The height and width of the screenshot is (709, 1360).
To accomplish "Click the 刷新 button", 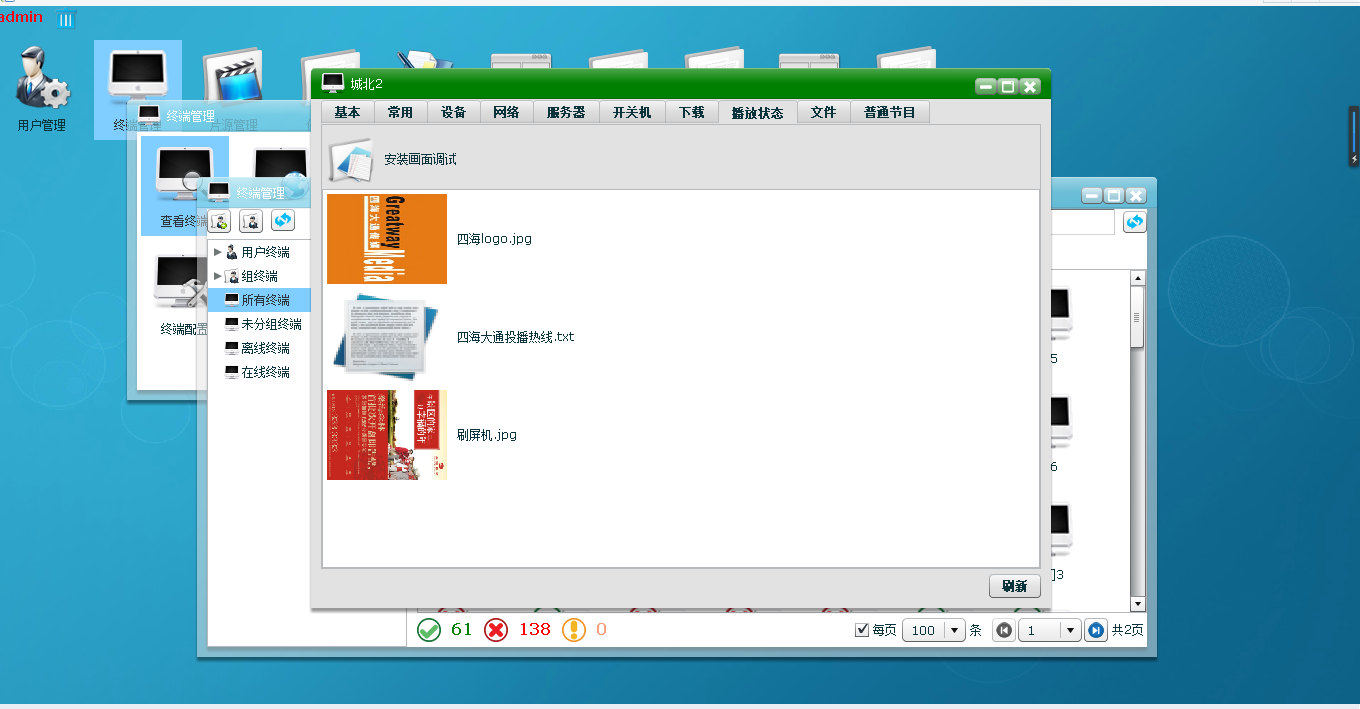I will point(1014,586).
